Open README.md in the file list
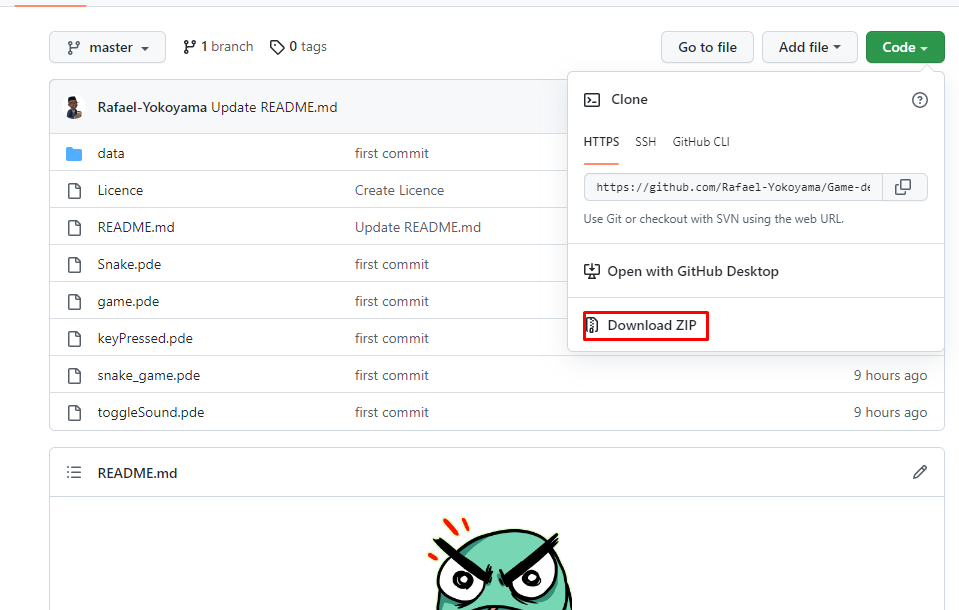959x610 pixels. (136, 228)
